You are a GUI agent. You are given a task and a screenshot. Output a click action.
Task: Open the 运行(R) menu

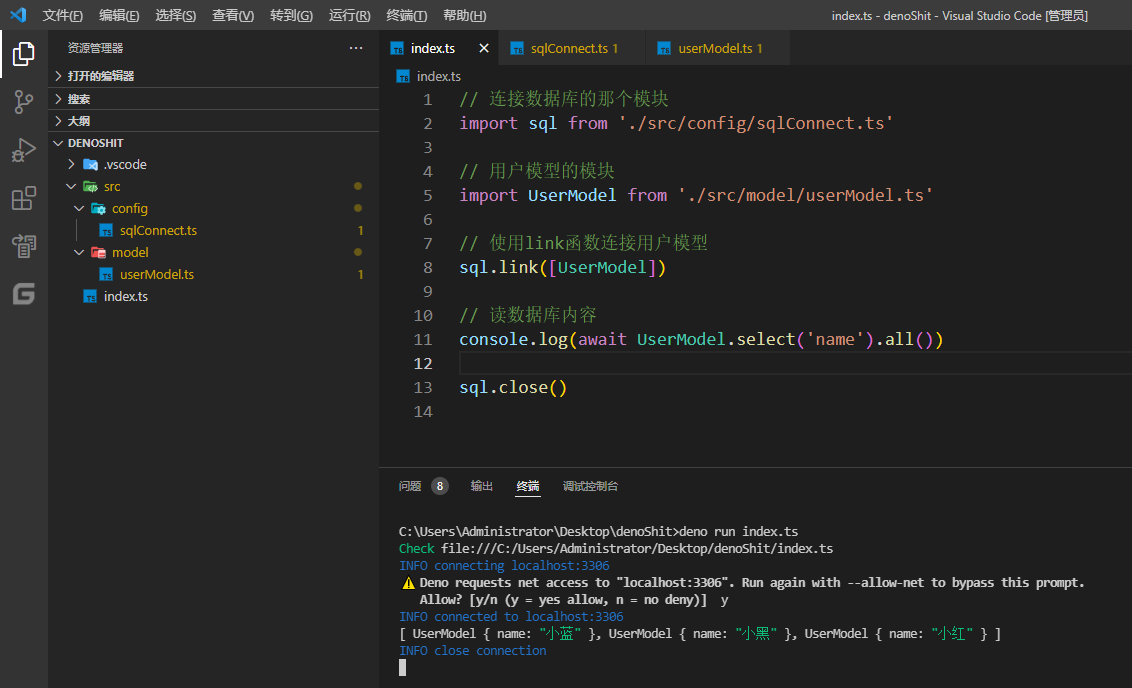tap(349, 15)
